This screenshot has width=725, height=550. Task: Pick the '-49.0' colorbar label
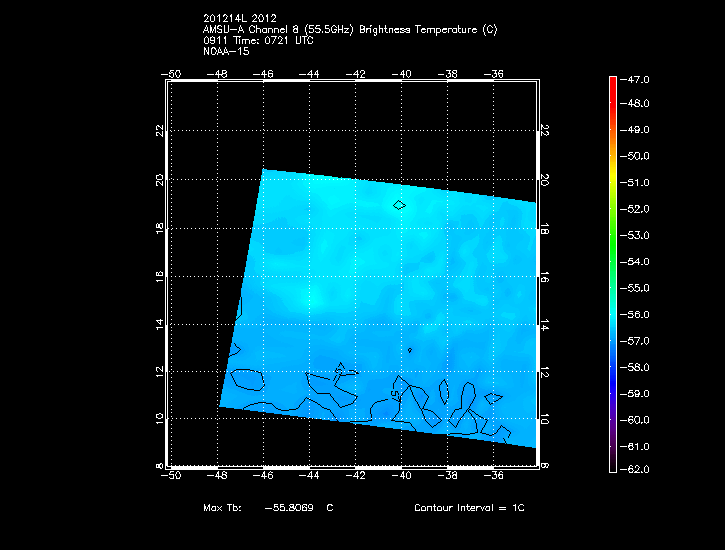(x=634, y=129)
